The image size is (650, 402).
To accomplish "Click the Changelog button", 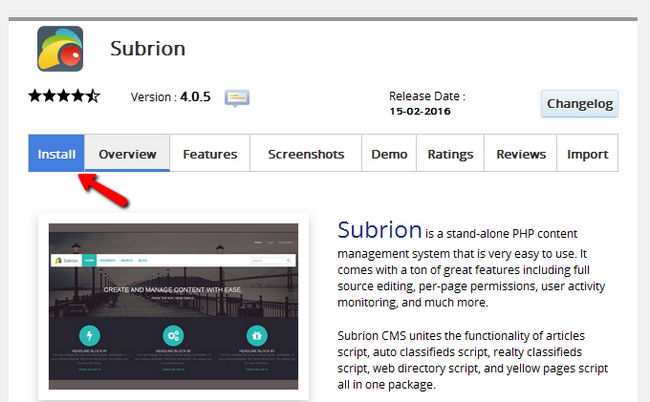I will click(580, 104).
